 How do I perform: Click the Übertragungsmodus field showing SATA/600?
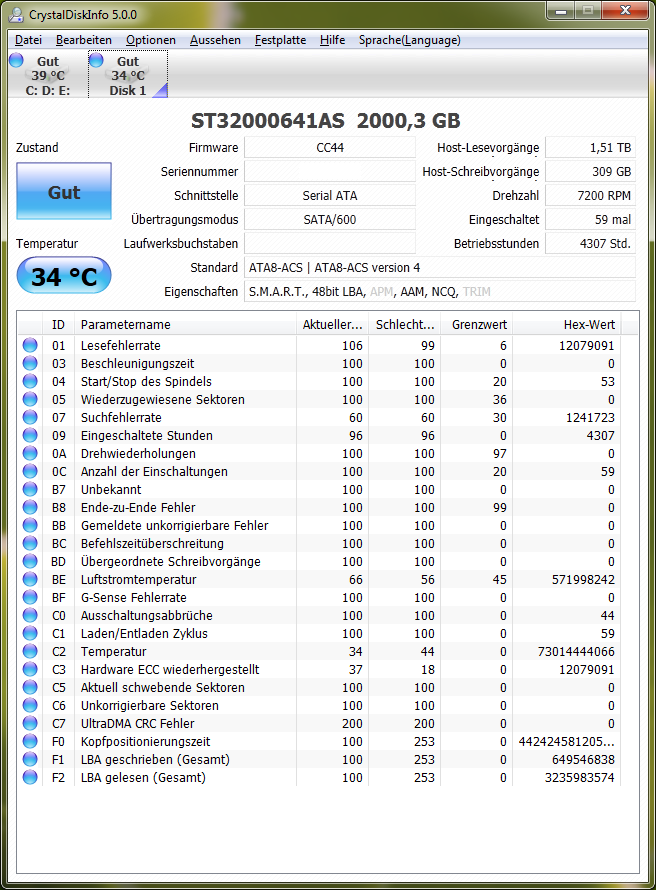[330, 219]
